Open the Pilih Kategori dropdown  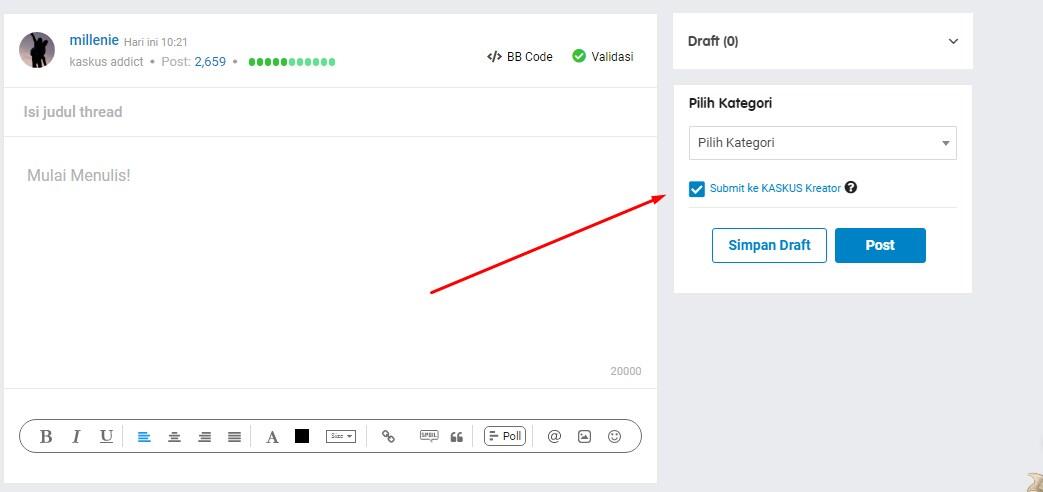pos(823,143)
